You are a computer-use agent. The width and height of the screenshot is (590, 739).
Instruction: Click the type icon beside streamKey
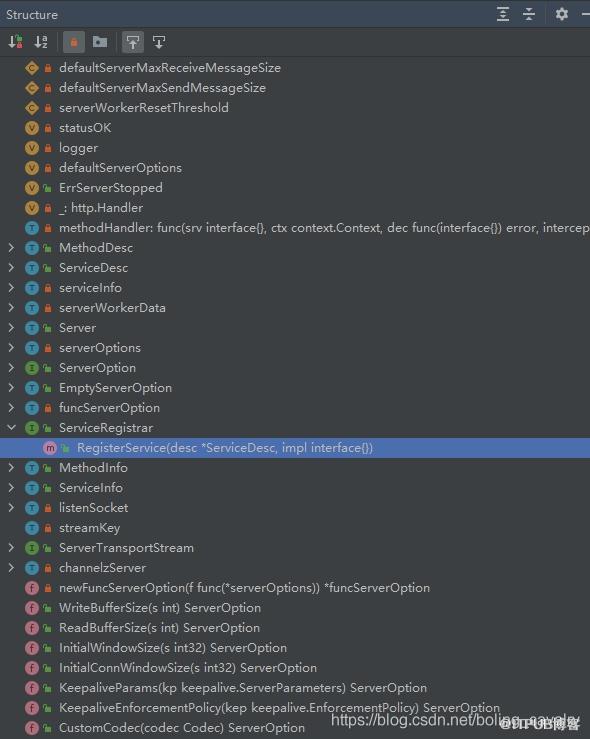click(32, 528)
